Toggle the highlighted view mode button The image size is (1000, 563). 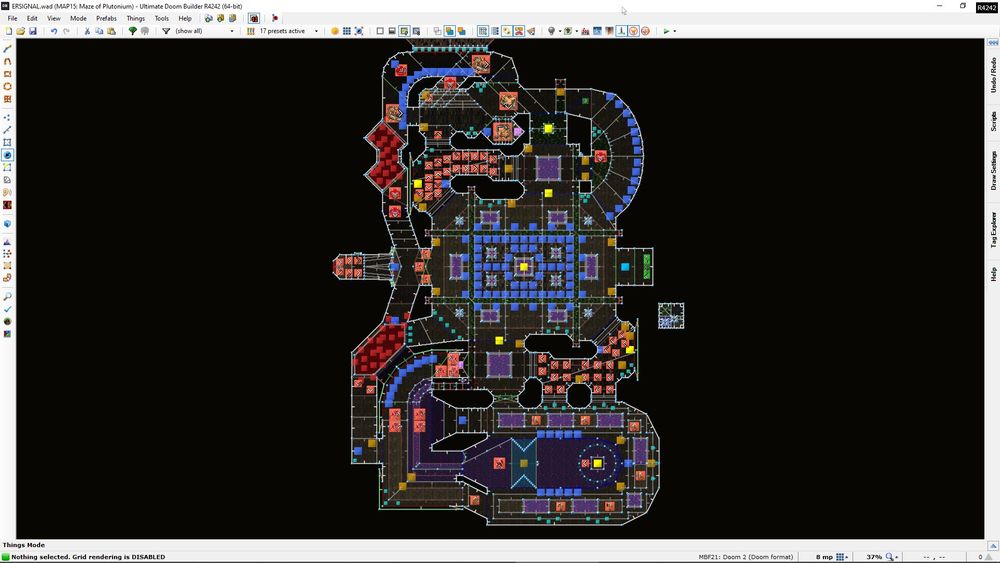[404, 31]
